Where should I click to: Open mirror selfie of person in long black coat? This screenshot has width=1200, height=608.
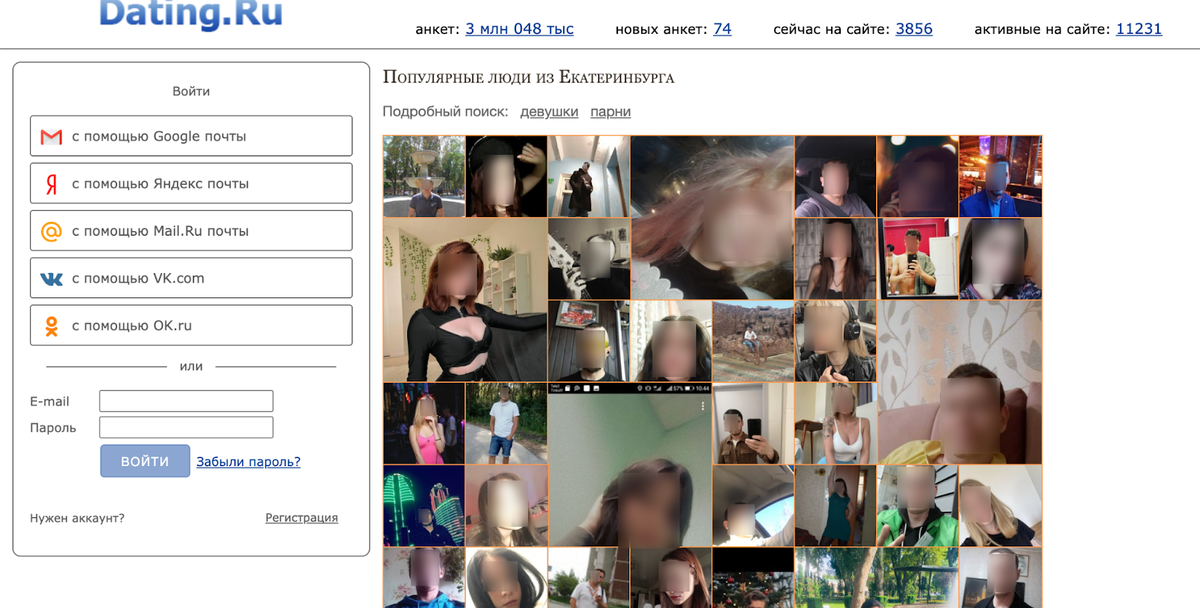[x=589, y=177]
